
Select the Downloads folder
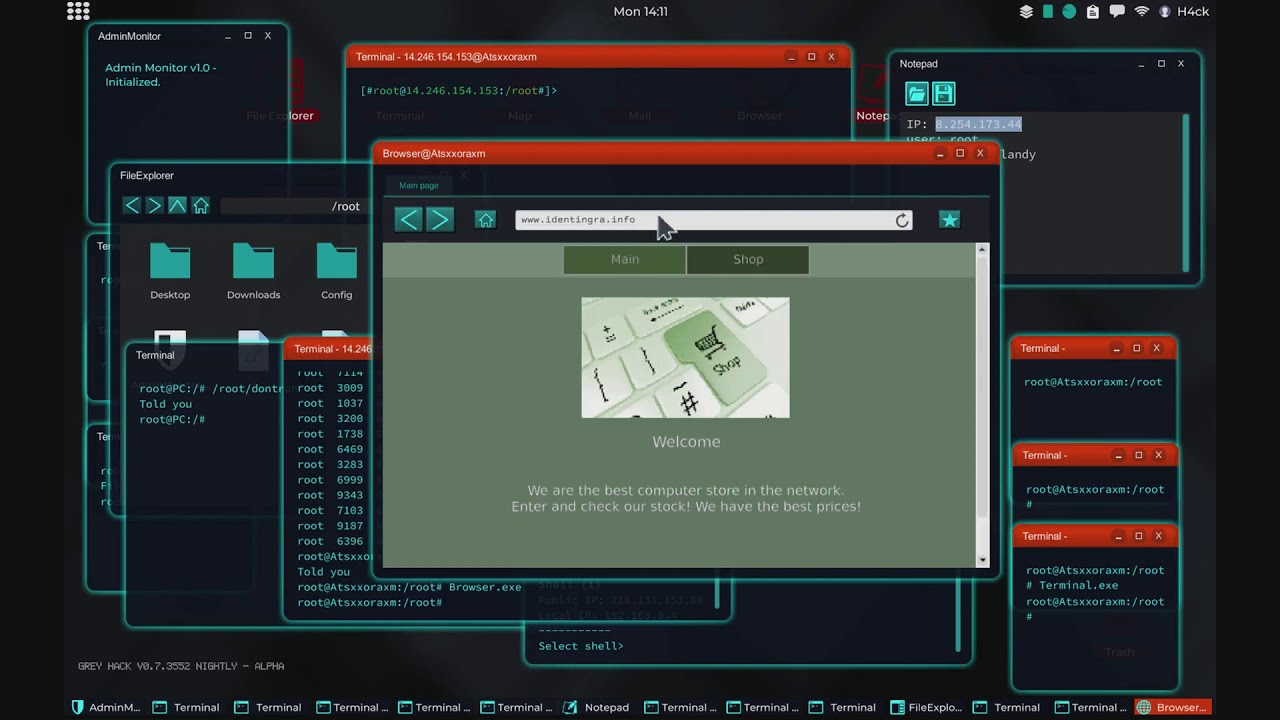(x=253, y=271)
